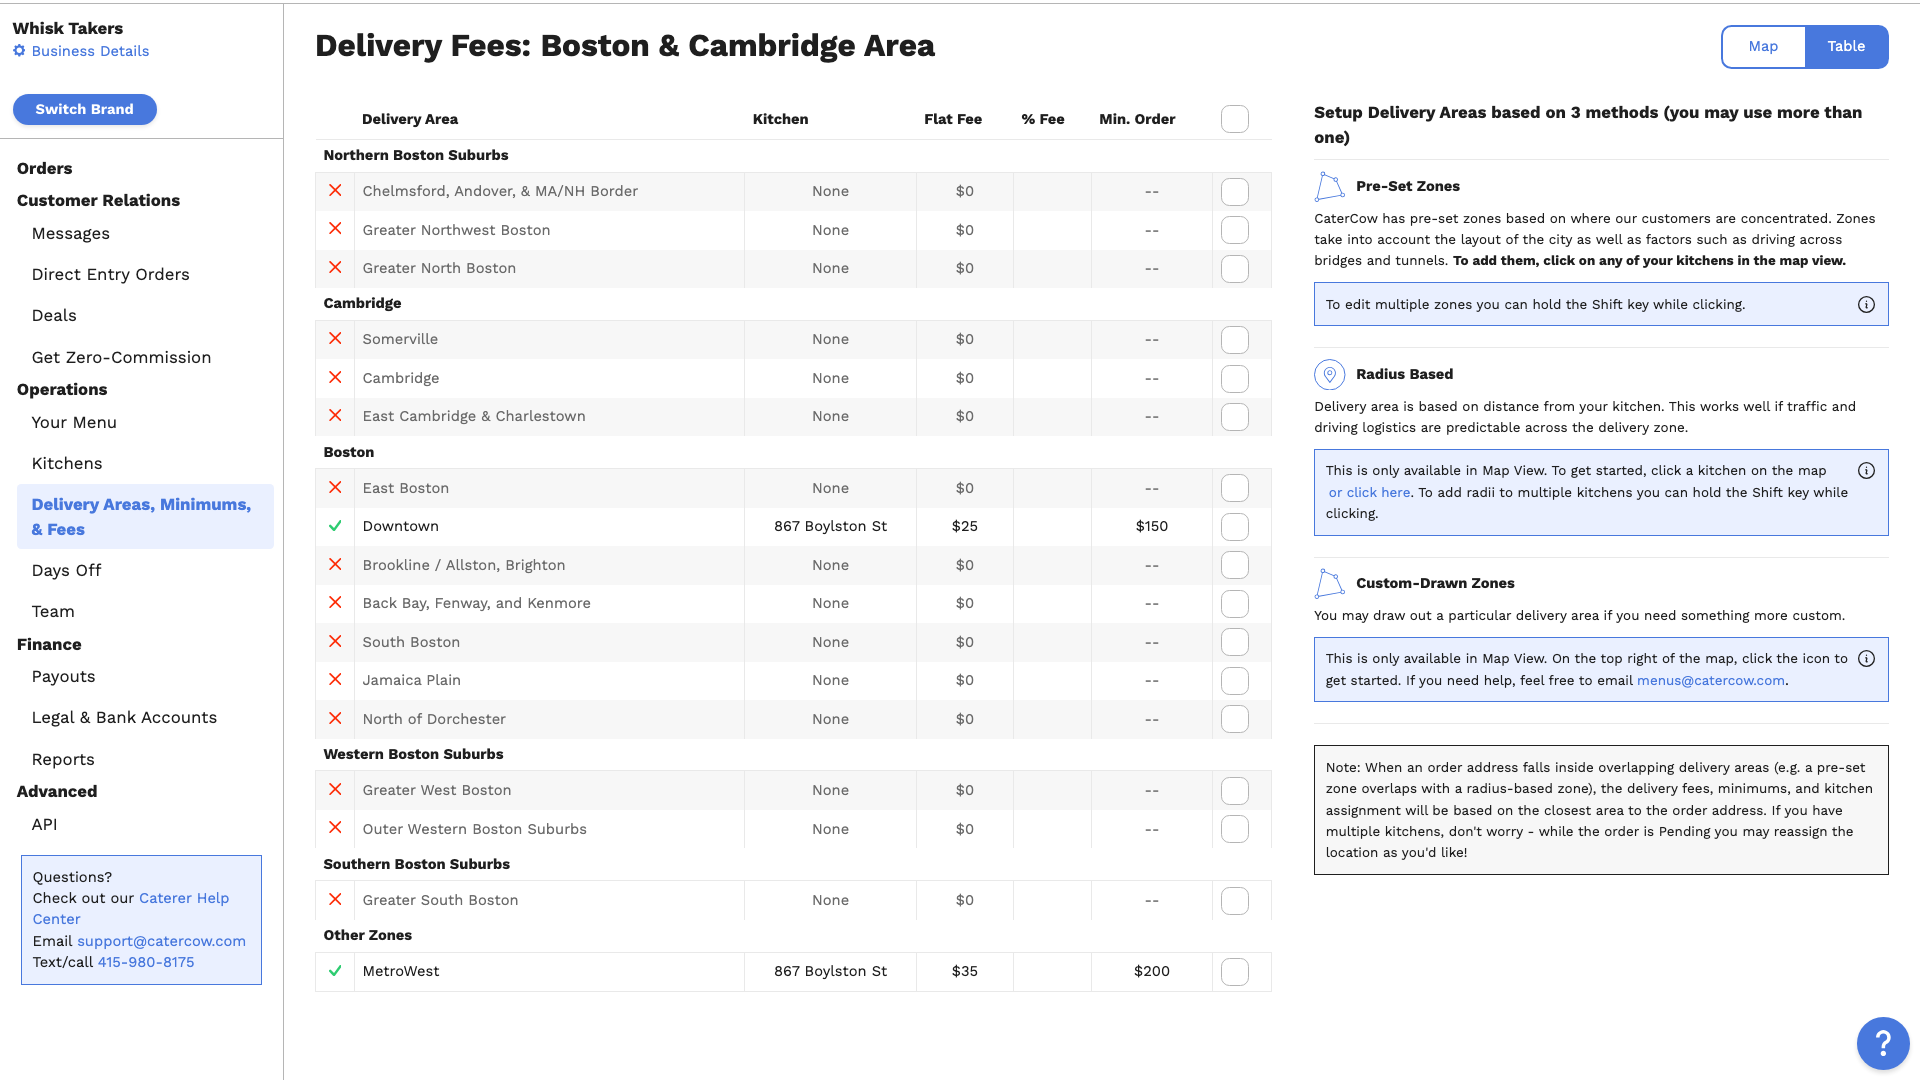Click the green checkmark icon beside MetroWest

[x=335, y=971]
